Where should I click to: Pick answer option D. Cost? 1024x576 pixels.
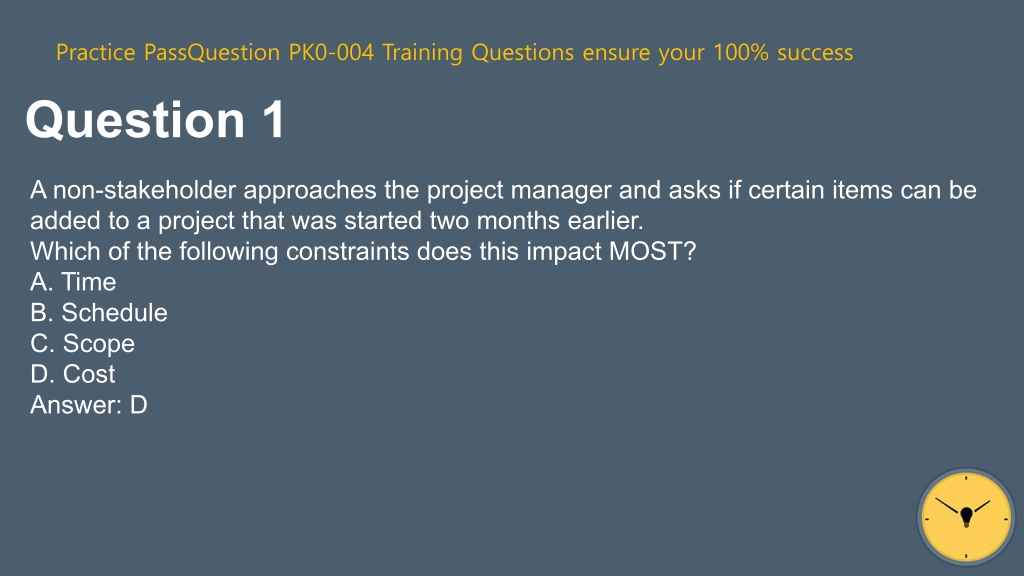pos(72,374)
